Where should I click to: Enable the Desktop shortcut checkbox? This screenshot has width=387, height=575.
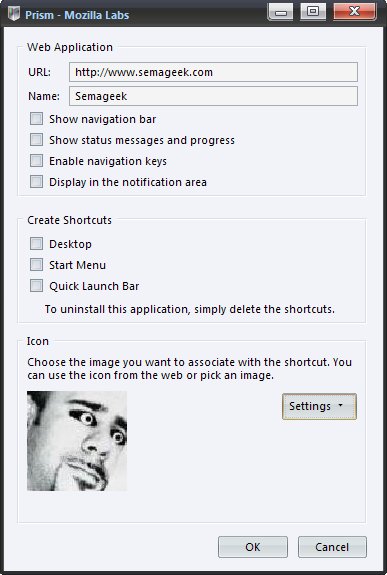tap(36, 243)
